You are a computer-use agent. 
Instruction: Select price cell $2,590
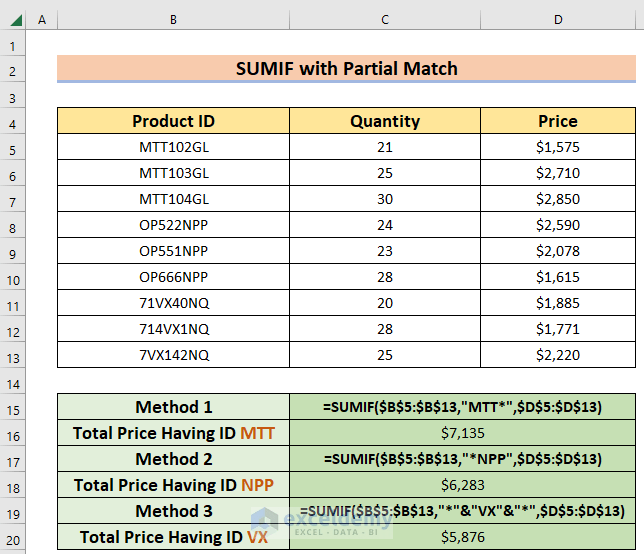558,225
